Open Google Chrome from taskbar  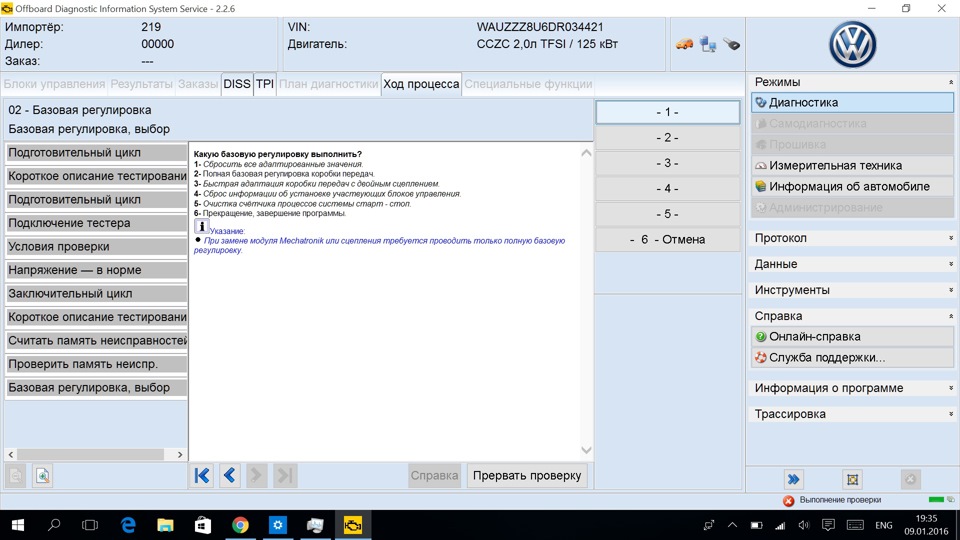tap(240, 525)
